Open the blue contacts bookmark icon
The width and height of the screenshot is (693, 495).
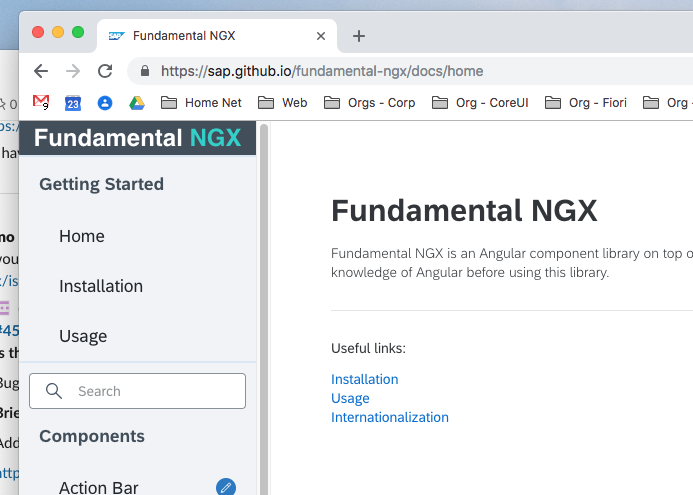click(x=105, y=103)
